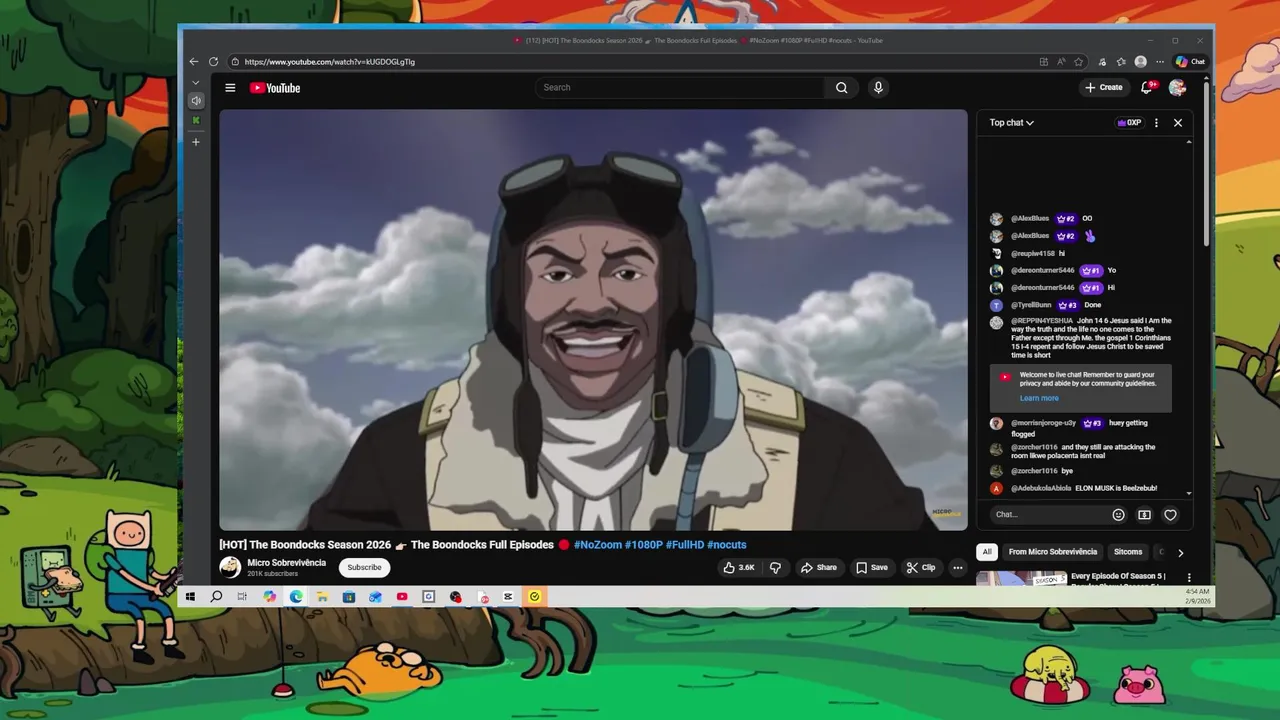The height and width of the screenshot is (720, 1280).
Task: Expand vertical tabs chevron in sidebar
Action: (196, 82)
